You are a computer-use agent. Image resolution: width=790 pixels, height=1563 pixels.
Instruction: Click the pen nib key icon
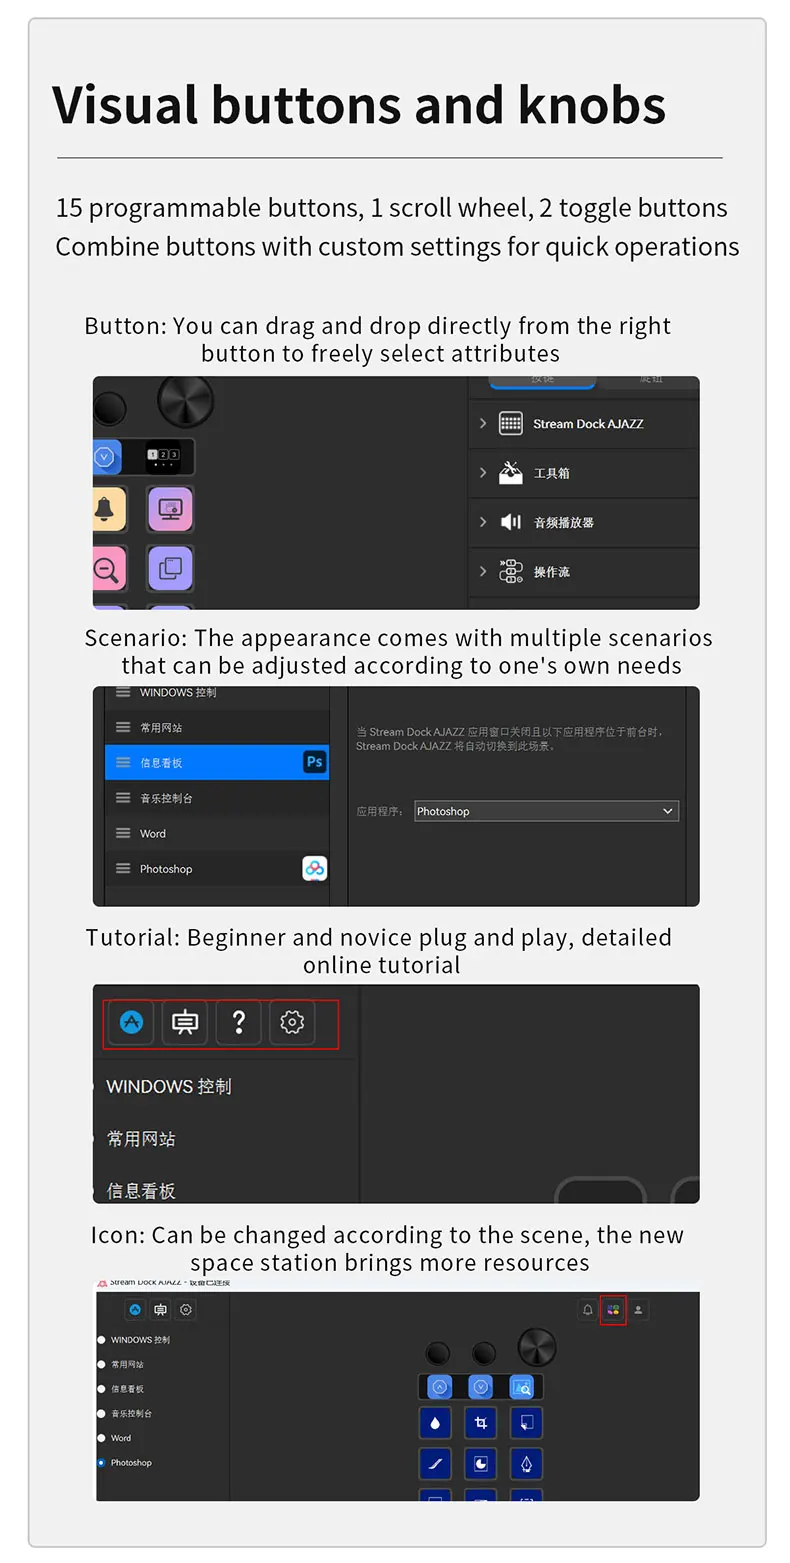pos(526,1464)
